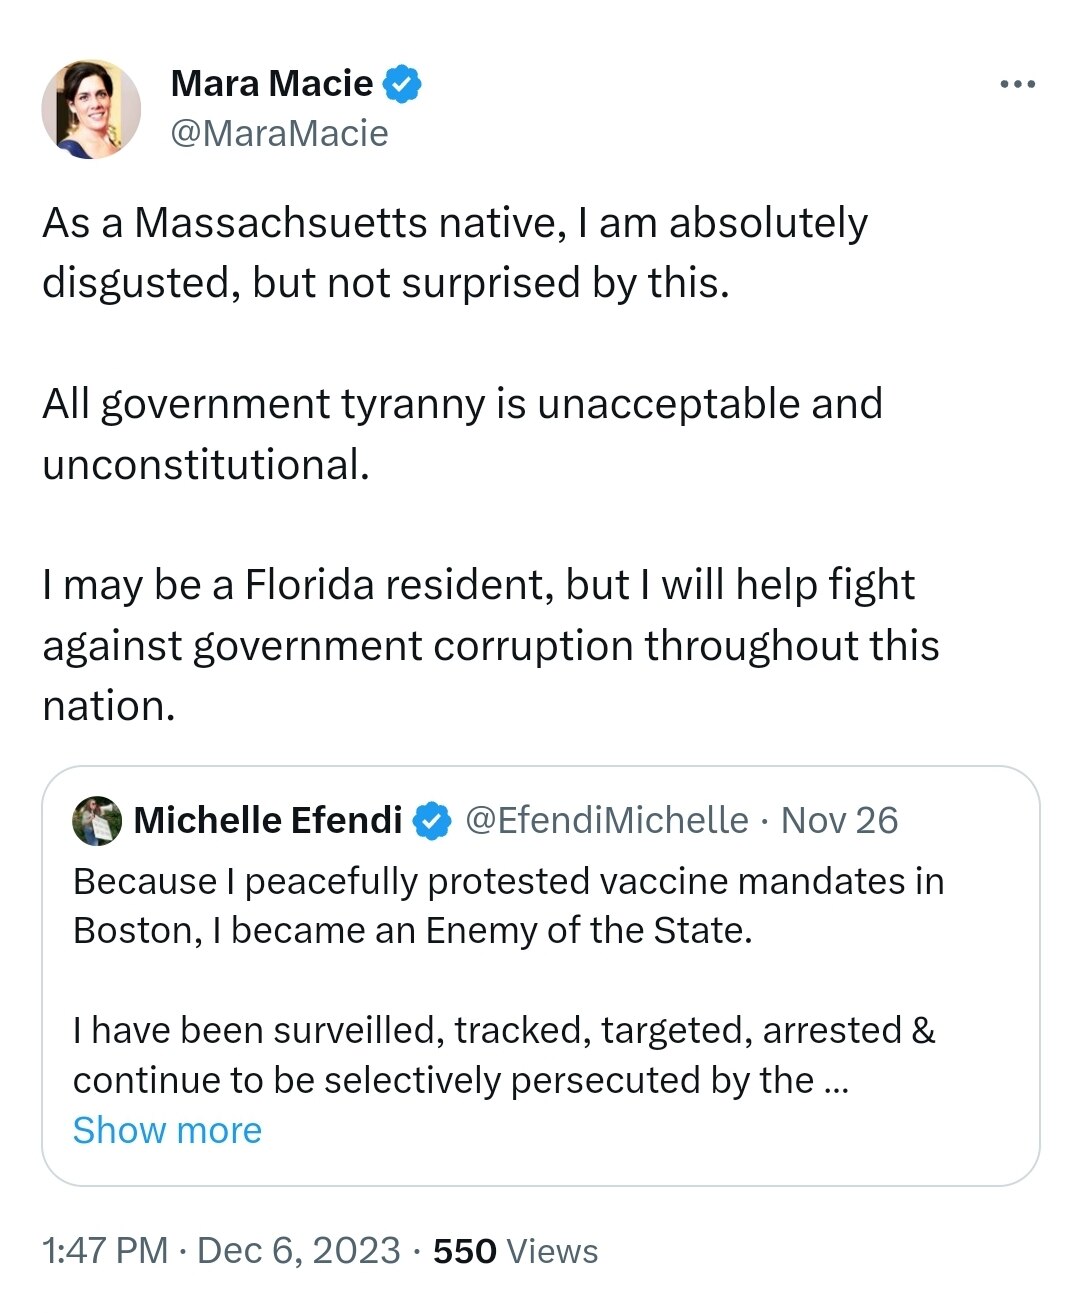The width and height of the screenshot is (1080, 1313).
Task: Open Mara Macie's profile picture
Action: 91,109
